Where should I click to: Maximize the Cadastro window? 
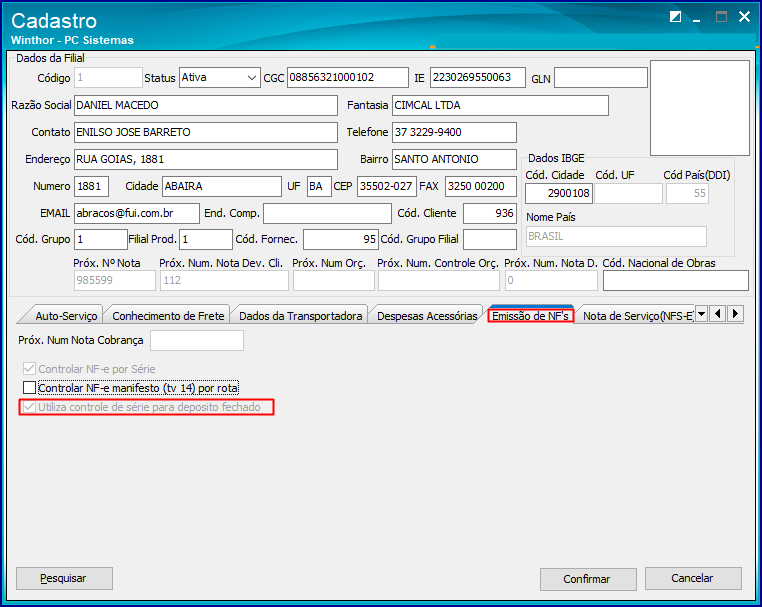(721, 17)
